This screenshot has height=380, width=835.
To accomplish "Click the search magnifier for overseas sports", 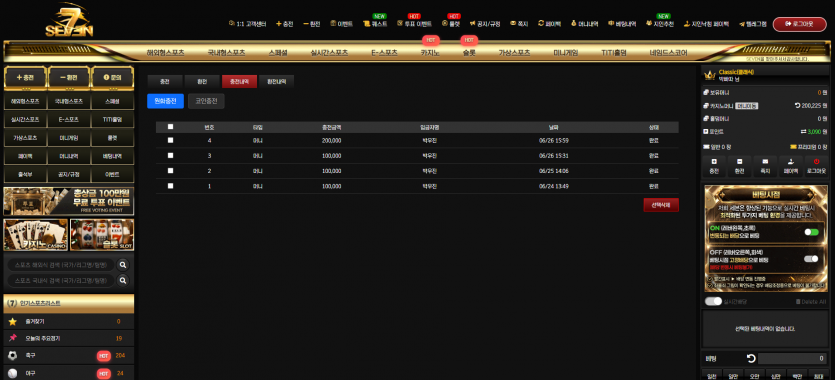I will 123,265.
